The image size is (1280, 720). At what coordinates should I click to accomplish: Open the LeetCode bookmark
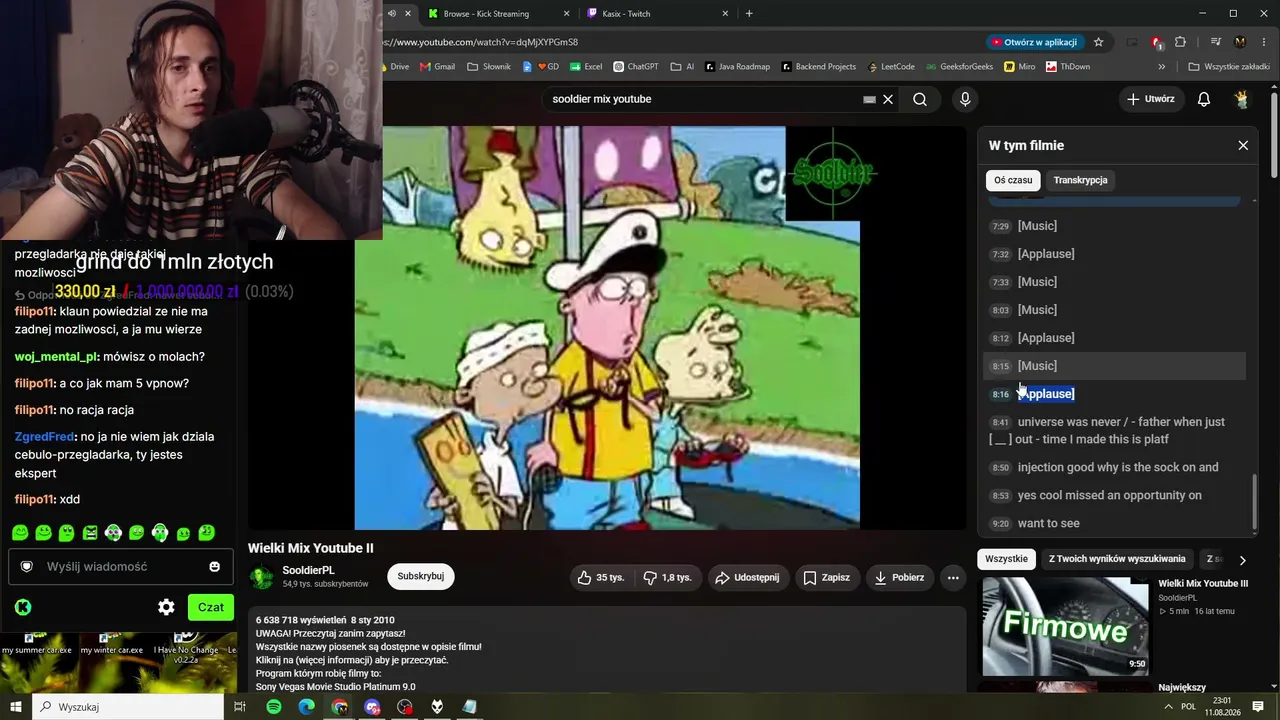tap(890, 67)
